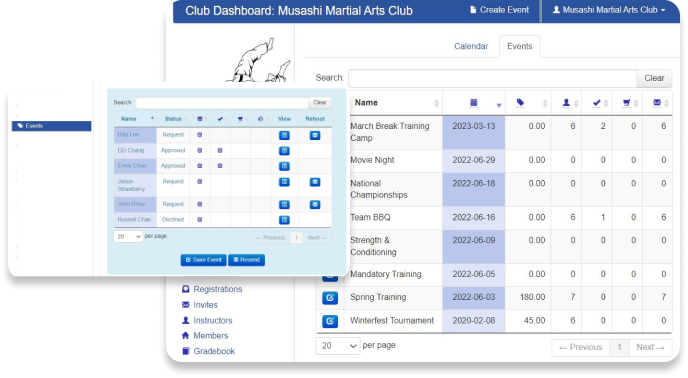
Task: Click View icon for Emily Chan
Action: [284, 166]
